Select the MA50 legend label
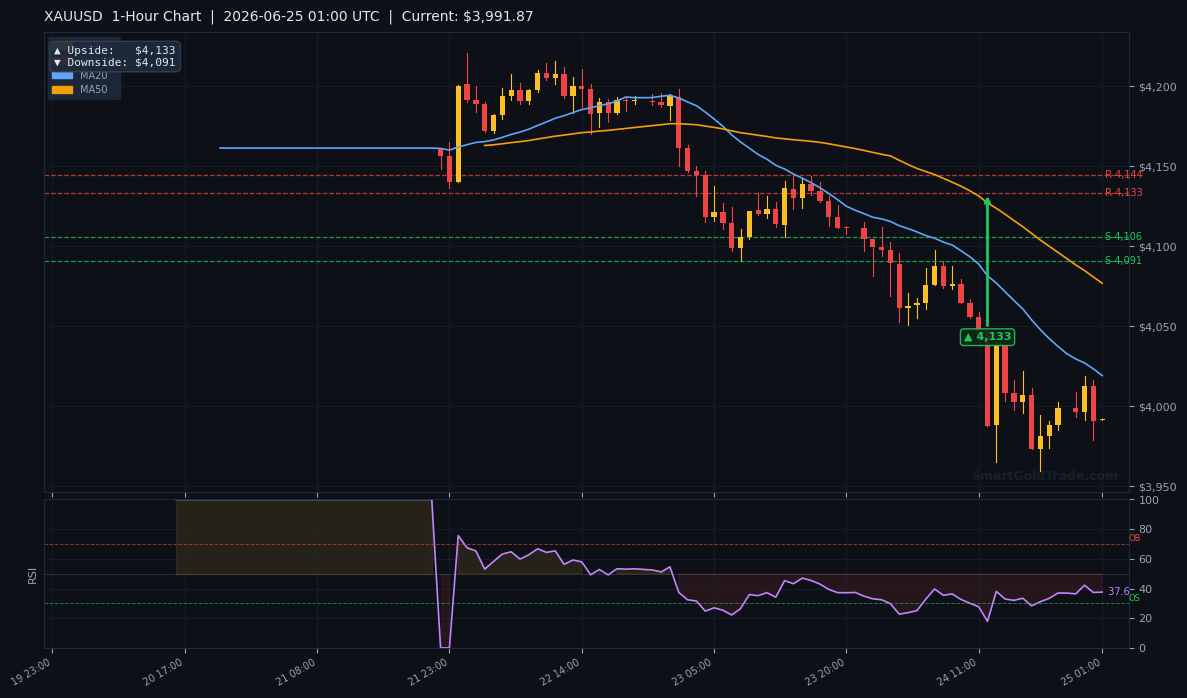This screenshot has width=1187, height=698. [x=94, y=89]
